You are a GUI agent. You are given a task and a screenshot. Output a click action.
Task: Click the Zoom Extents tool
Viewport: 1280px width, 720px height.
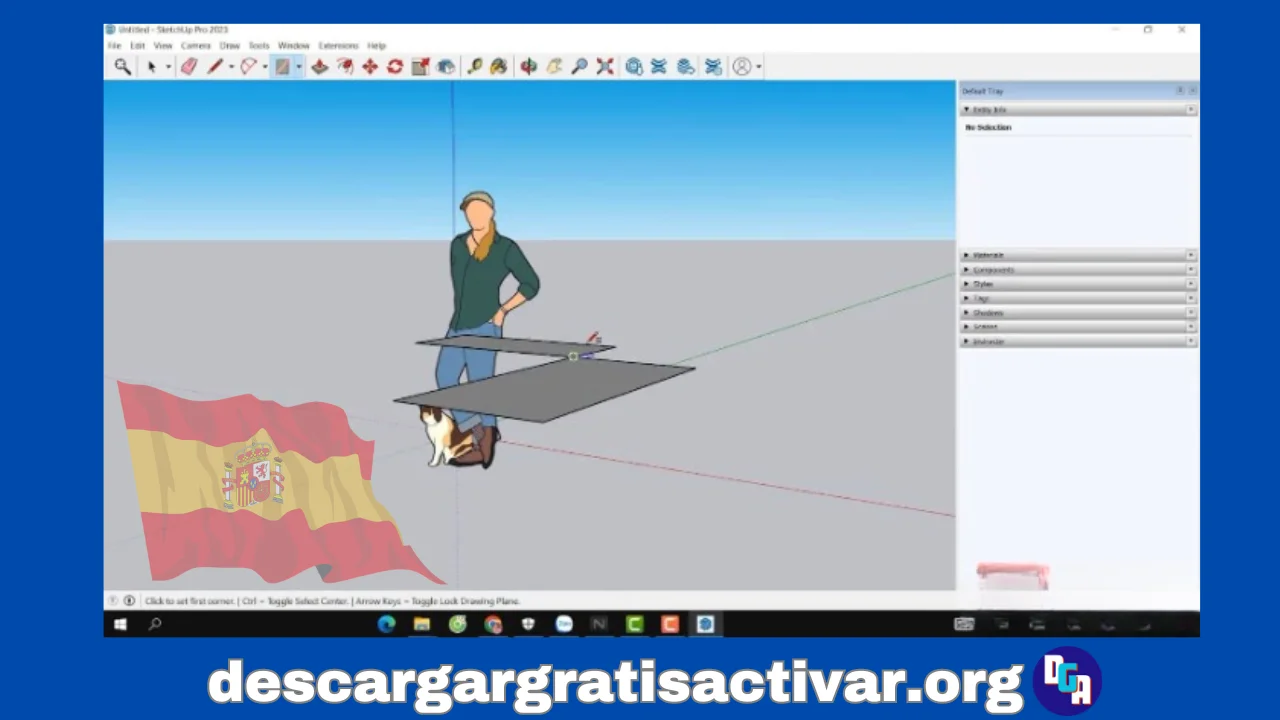click(605, 67)
